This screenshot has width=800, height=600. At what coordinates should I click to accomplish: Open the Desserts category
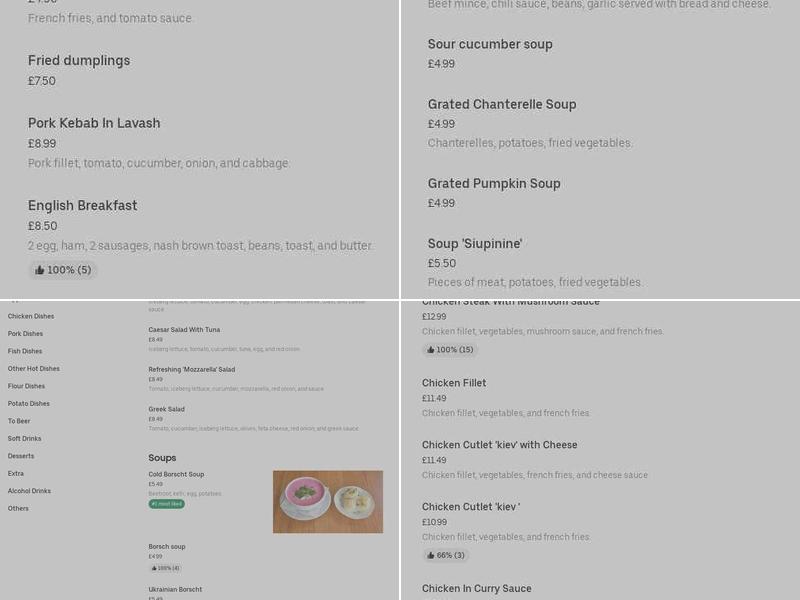pos(21,455)
